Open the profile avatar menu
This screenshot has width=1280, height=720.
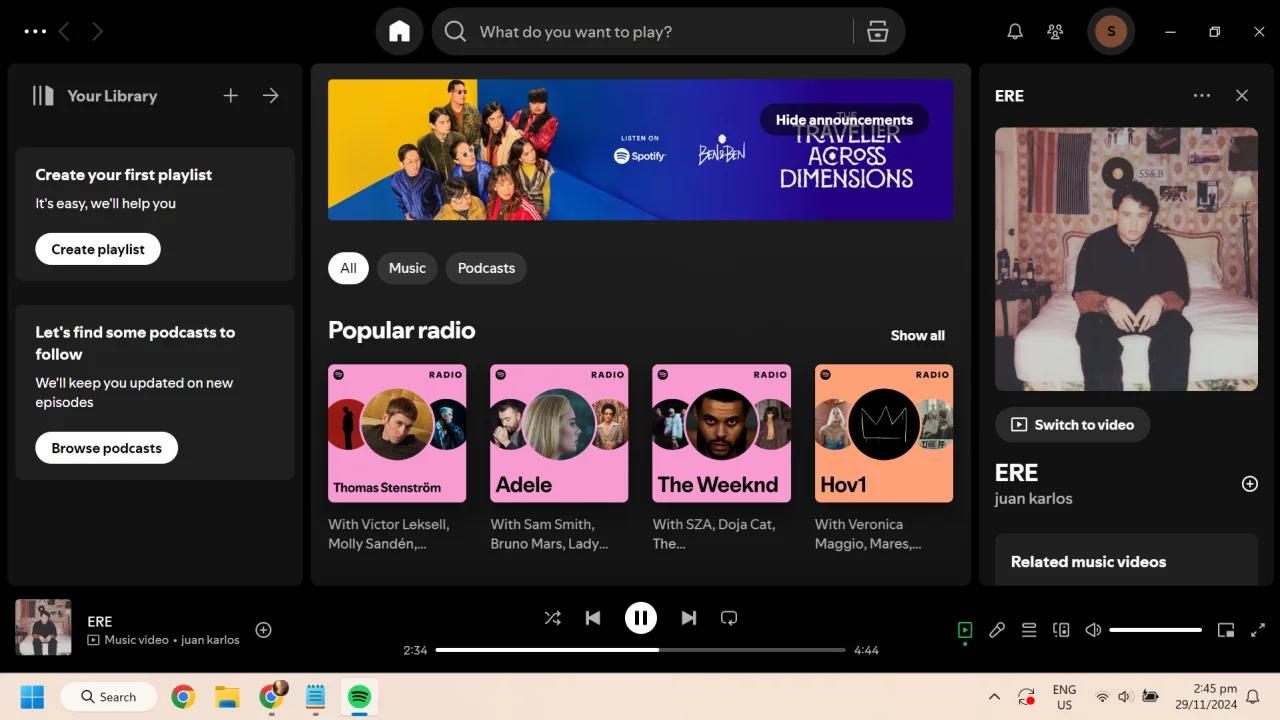pos(1111,32)
